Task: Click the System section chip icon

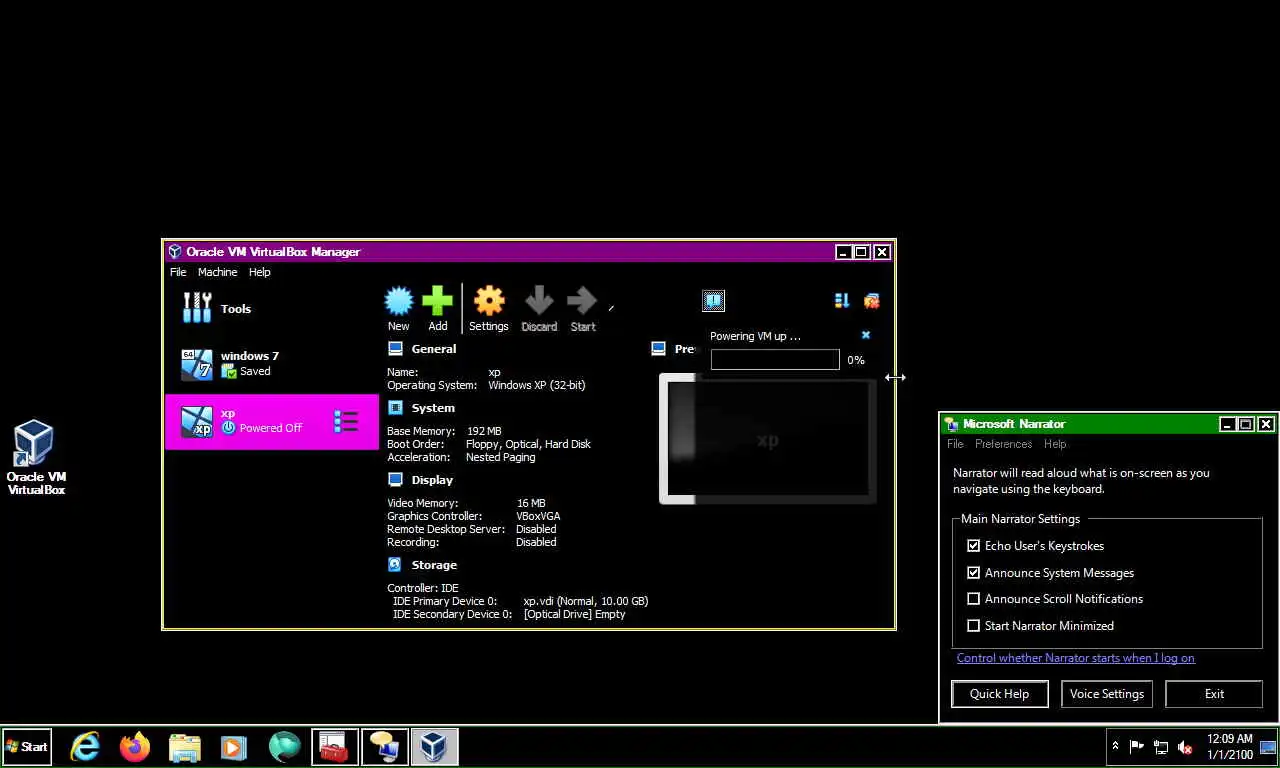Action: [395, 408]
